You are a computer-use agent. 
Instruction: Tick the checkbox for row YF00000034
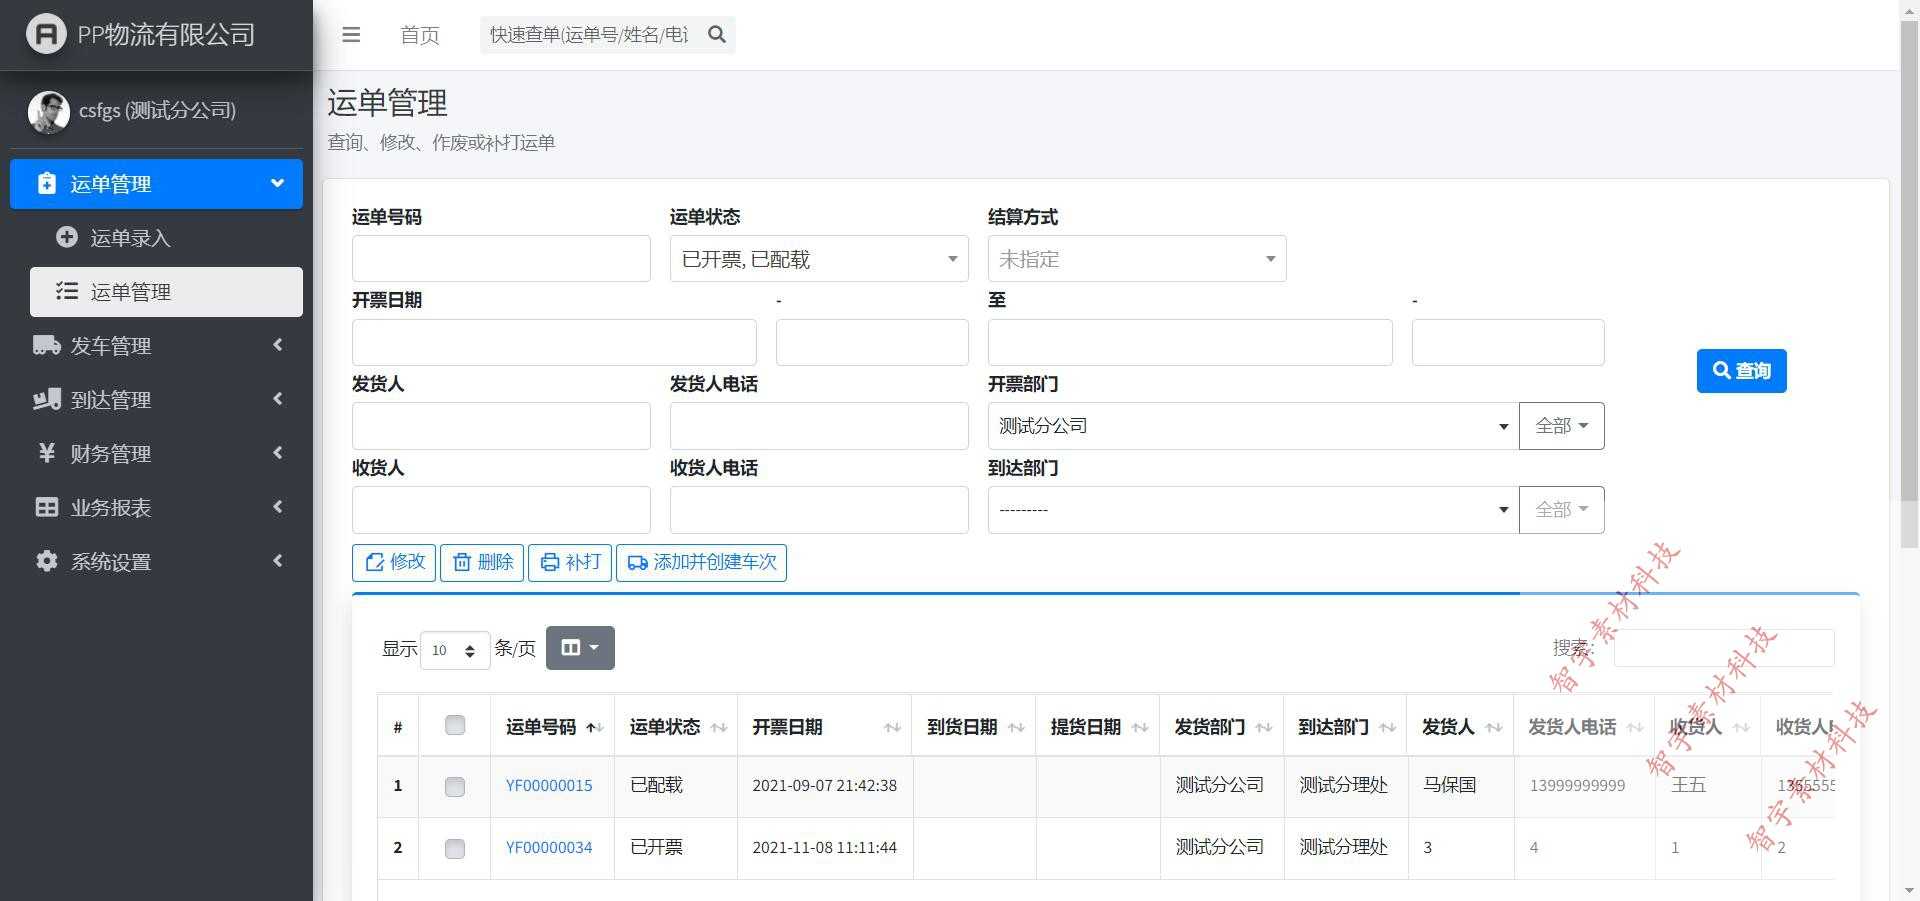455,849
